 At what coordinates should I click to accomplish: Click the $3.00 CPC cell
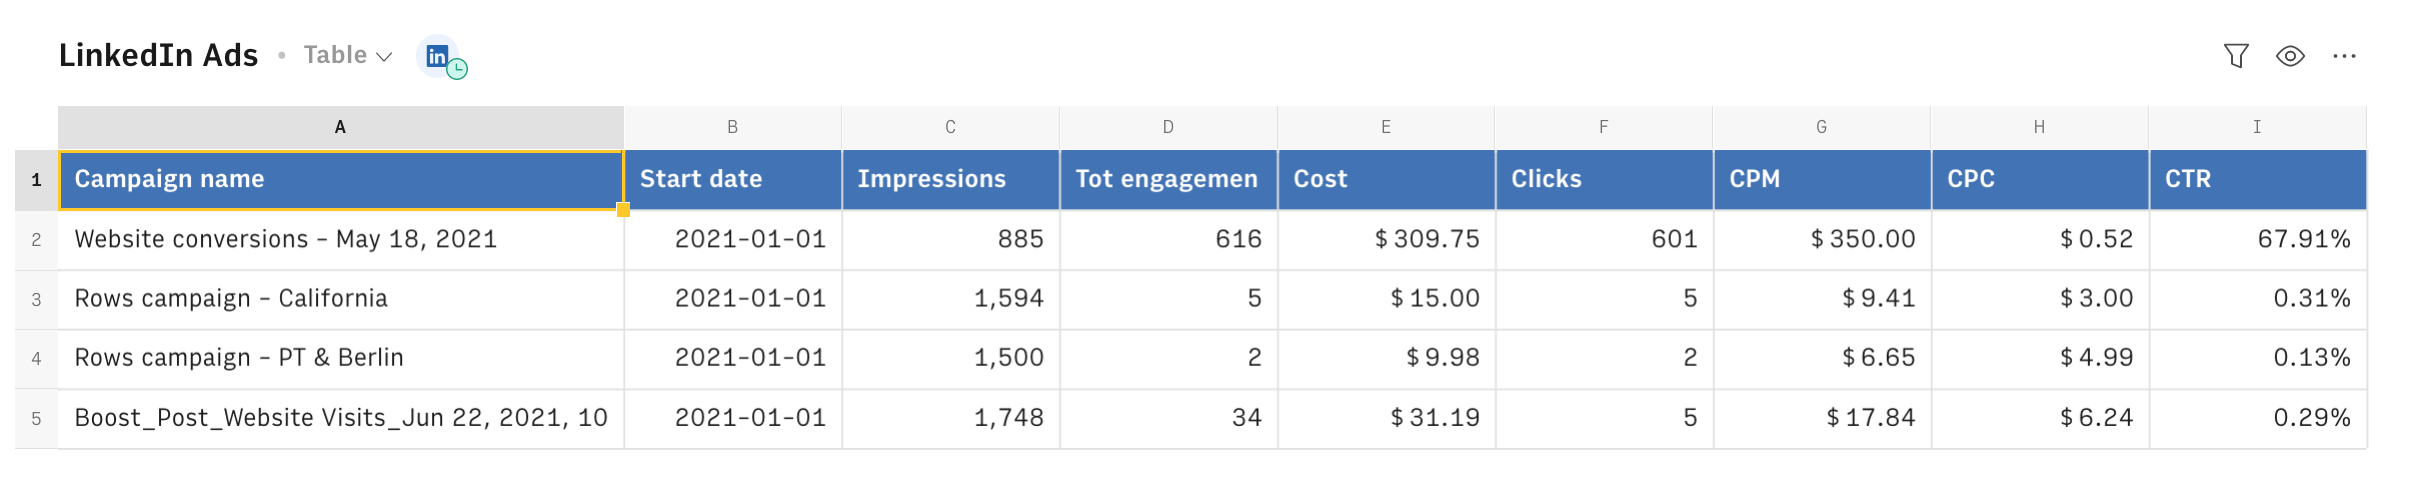point(2040,299)
